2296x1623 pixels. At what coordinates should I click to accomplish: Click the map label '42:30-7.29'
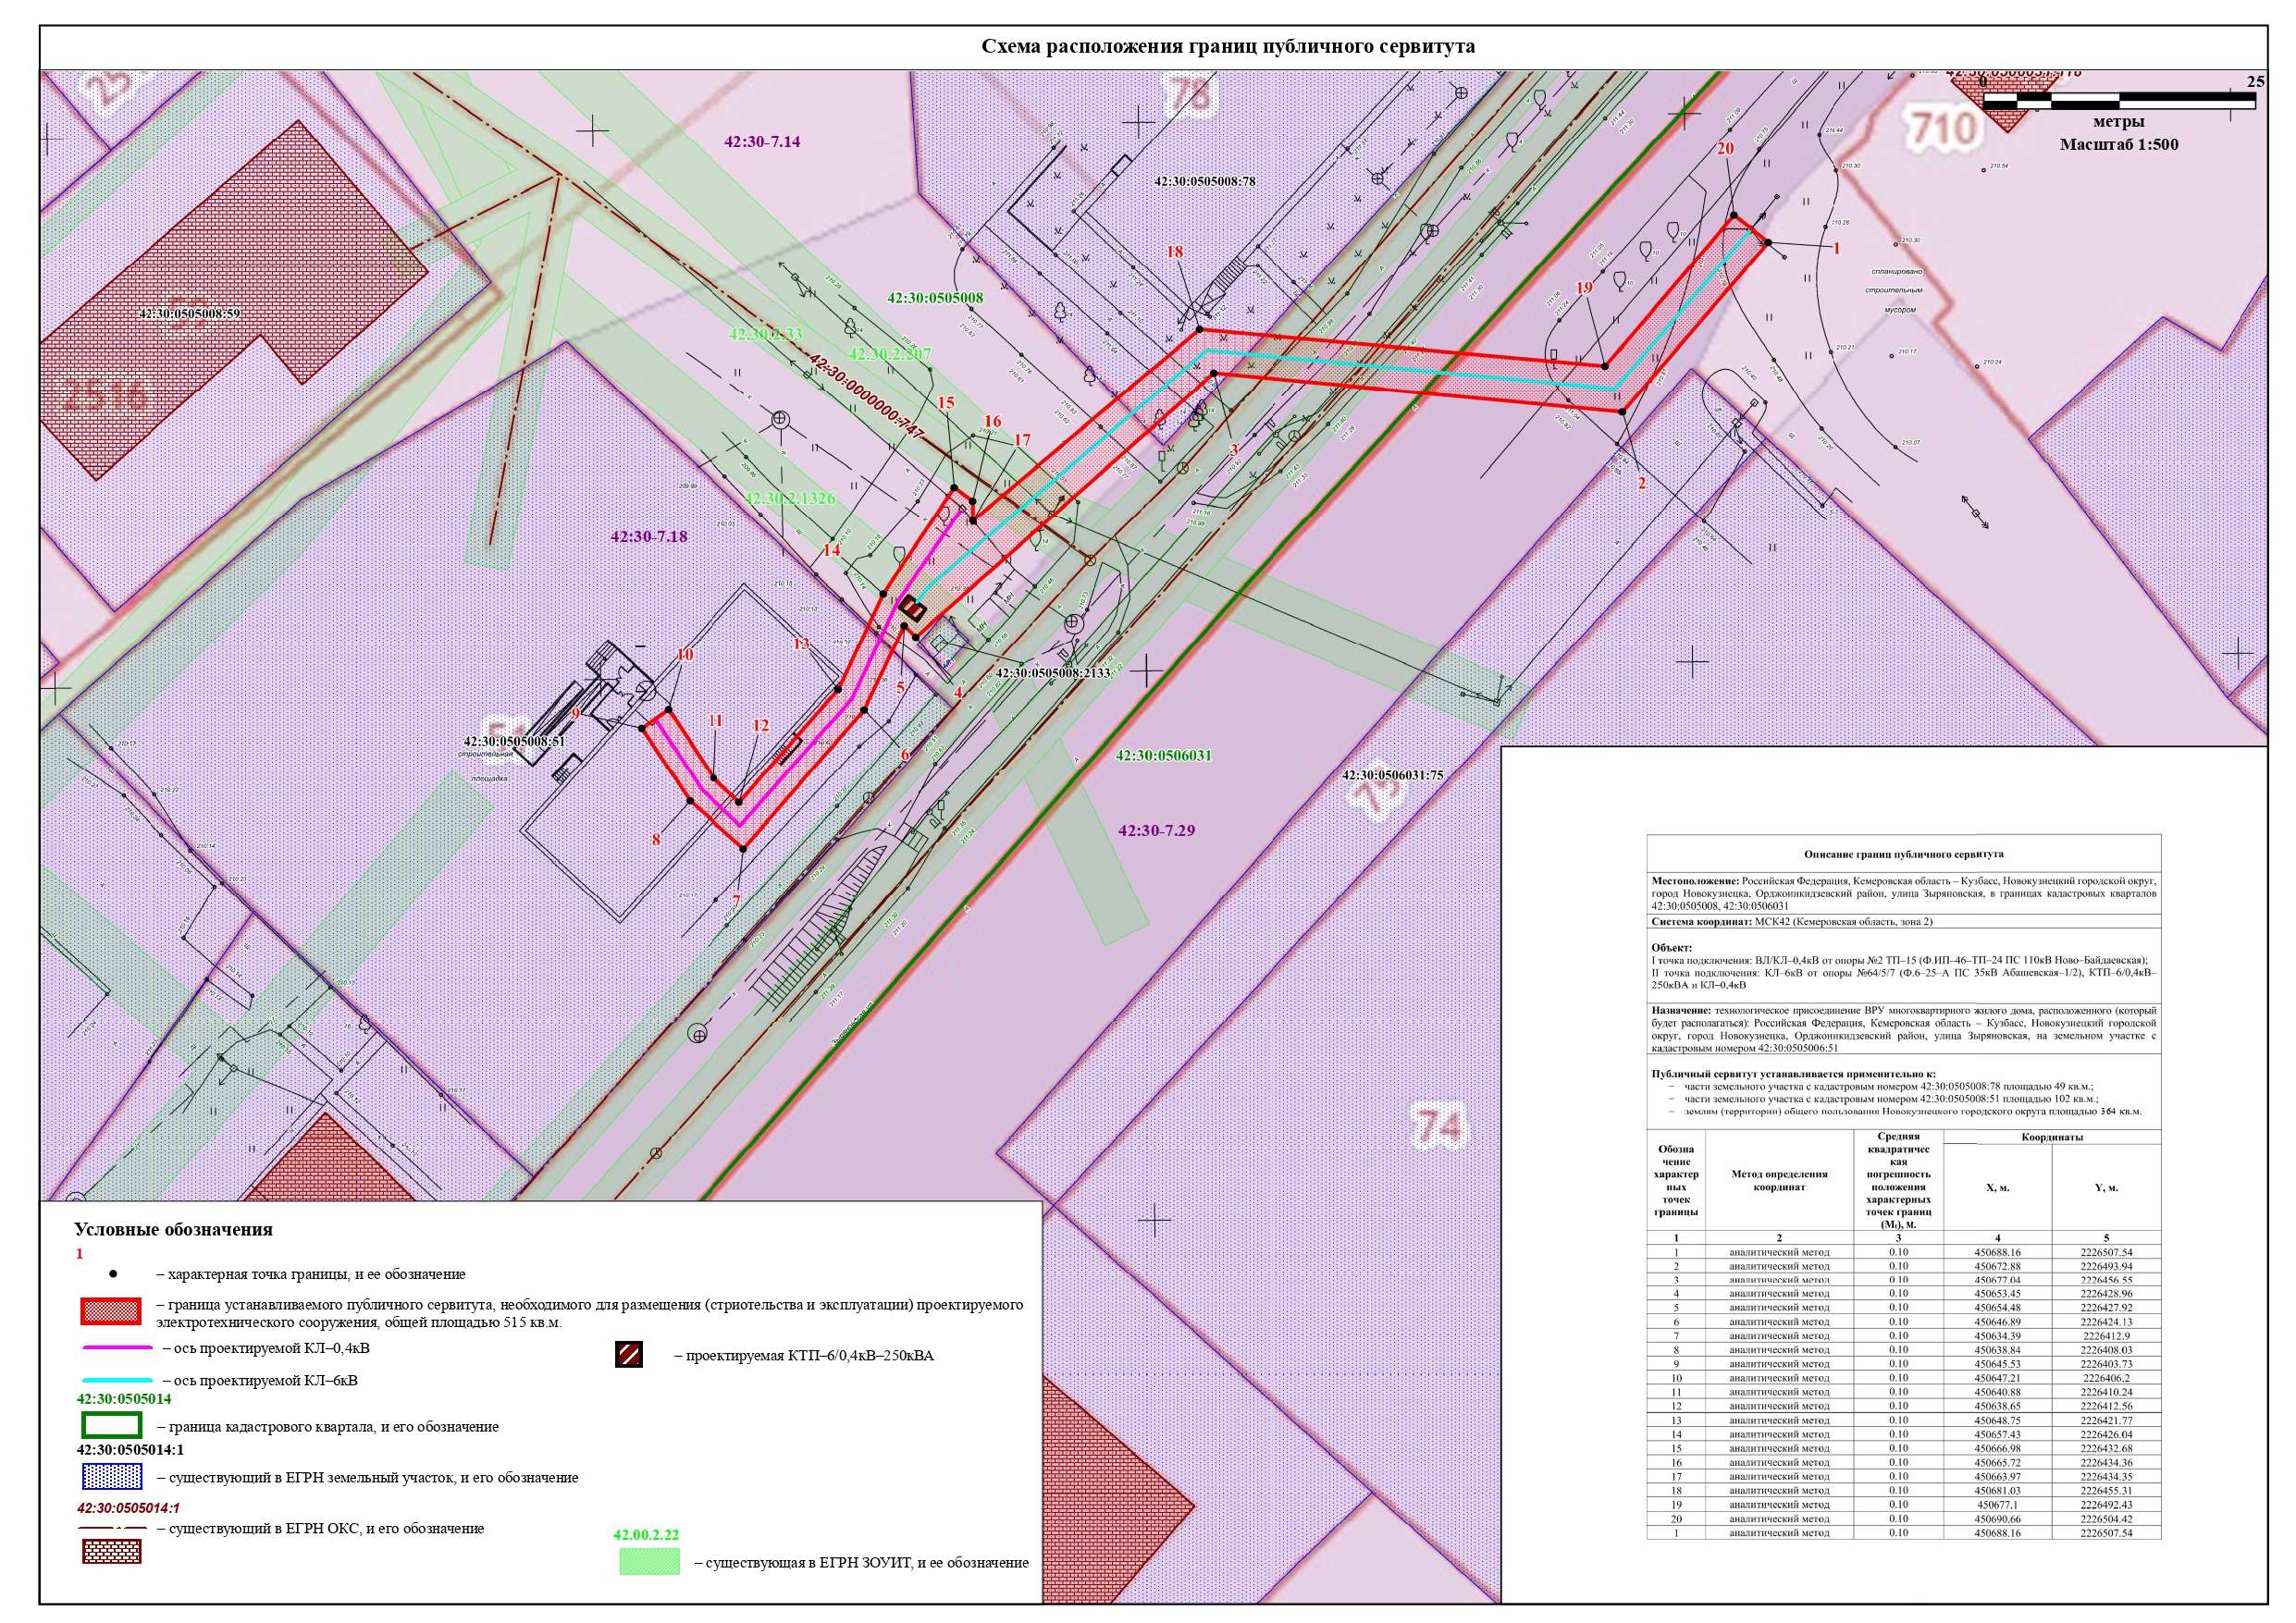point(1157,830)
